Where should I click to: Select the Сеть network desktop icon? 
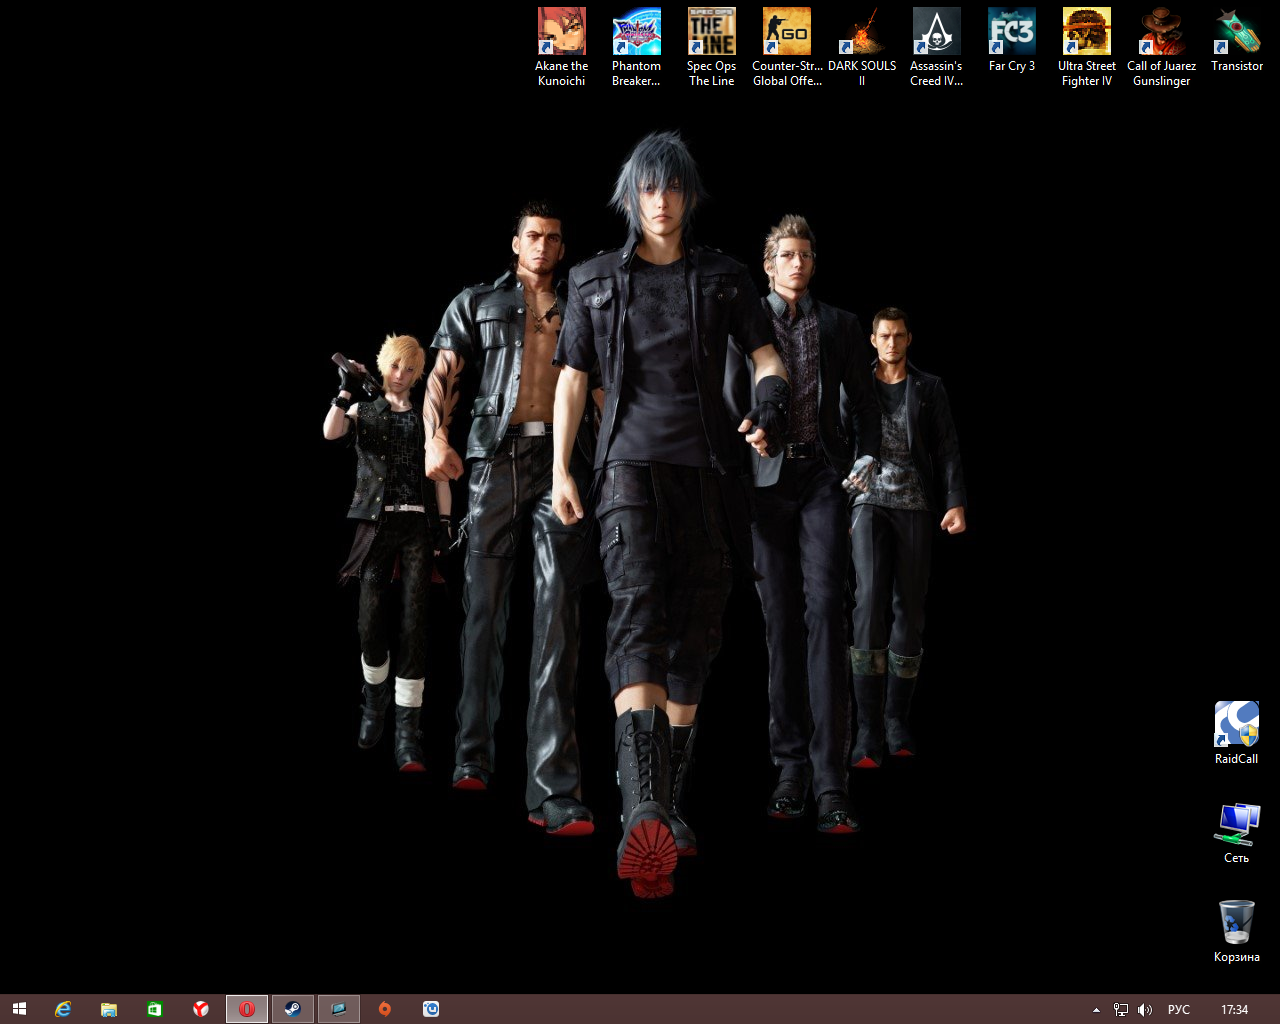(1236, 832)
